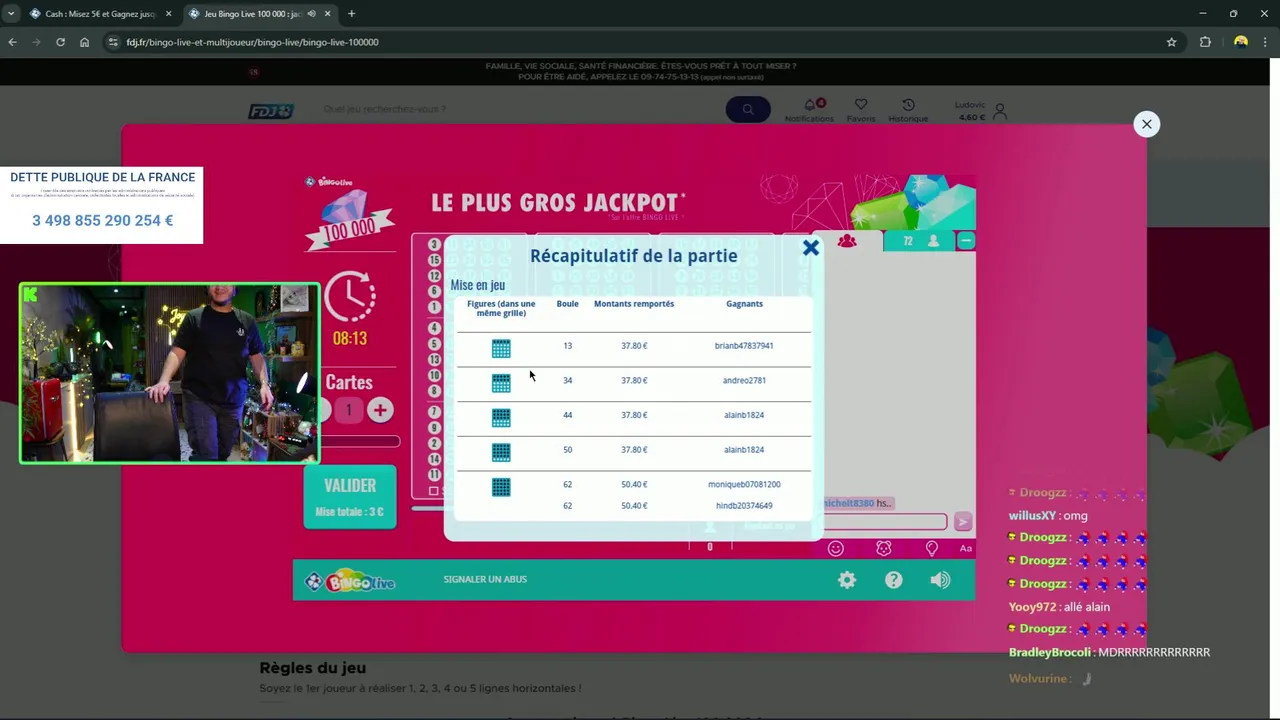
Task: Open Bingo Live settings gear
Action: 847,580
